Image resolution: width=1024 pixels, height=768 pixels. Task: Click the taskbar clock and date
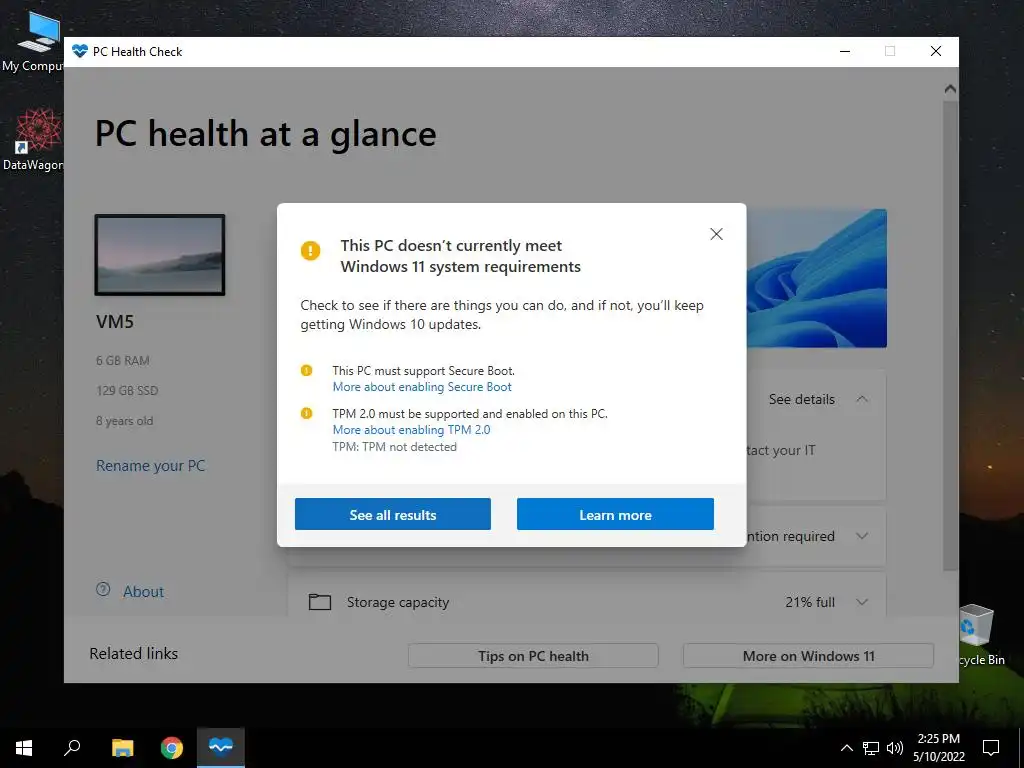click(x=938, y=748)
